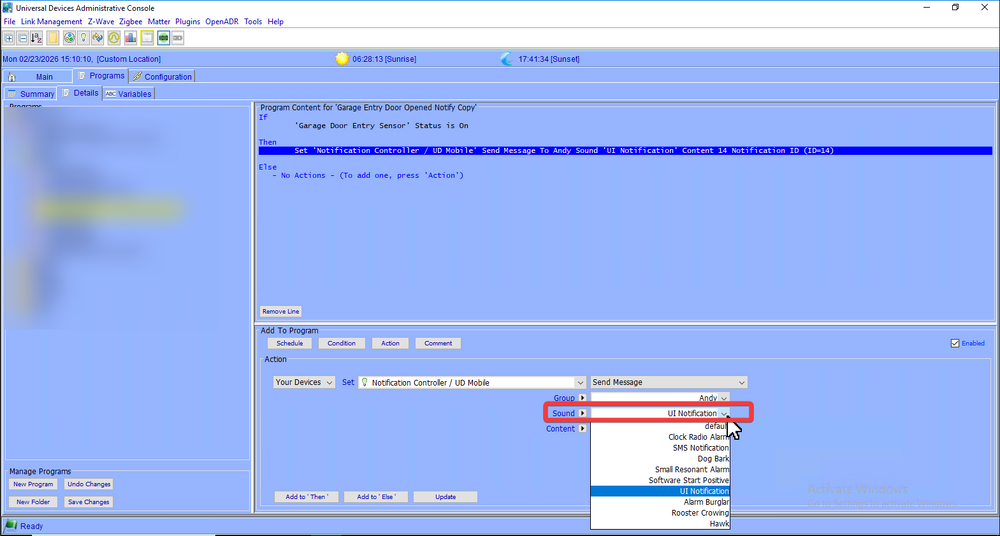Click the collapse all (minus) toolbar icon
This screenshot has width=1000, height=536.
[x=23, y=38]
